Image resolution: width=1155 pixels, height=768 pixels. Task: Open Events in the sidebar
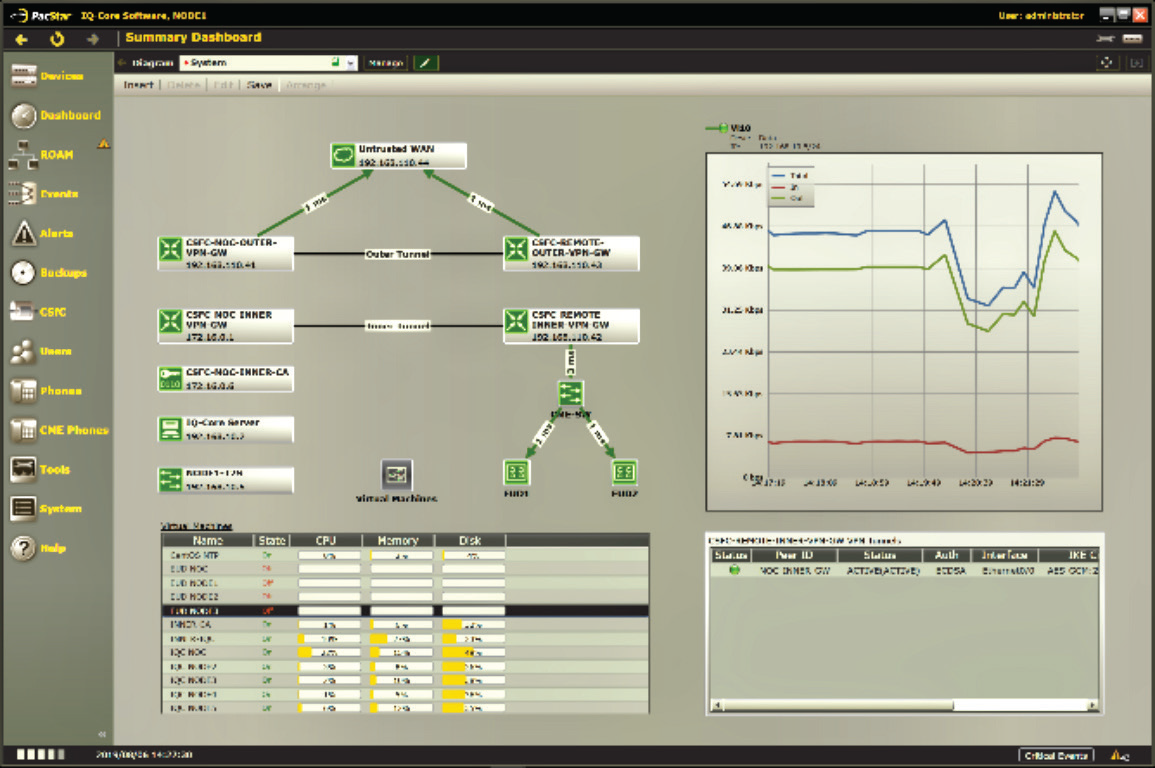43,194
